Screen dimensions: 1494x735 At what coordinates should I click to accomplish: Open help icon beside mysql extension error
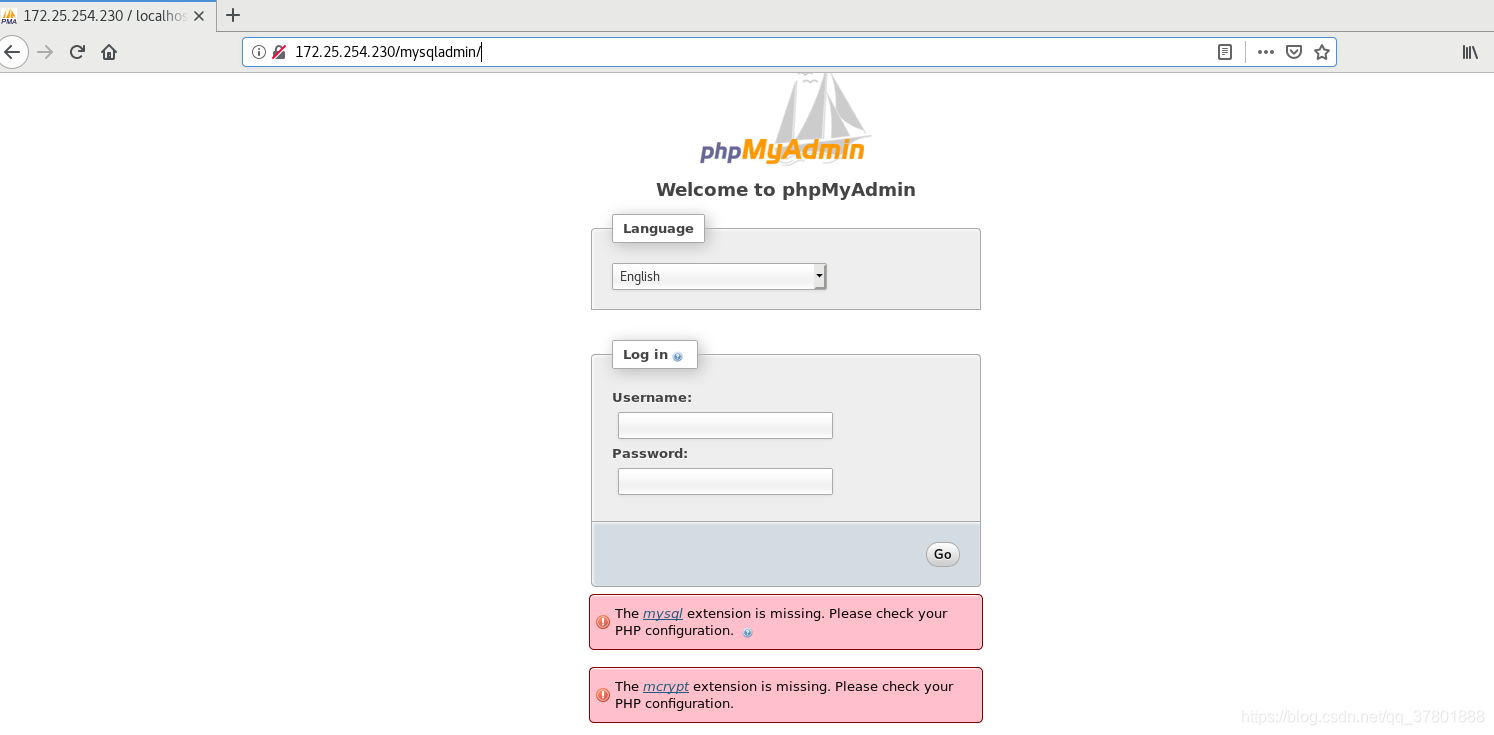(747, 632)
